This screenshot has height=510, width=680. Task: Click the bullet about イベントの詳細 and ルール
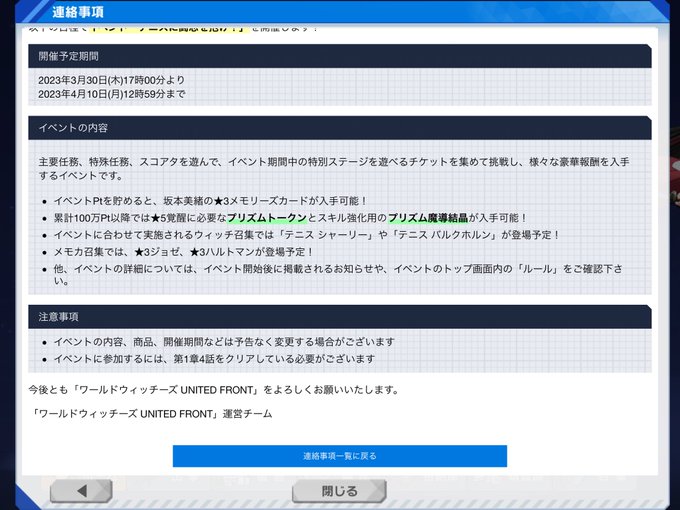coord(338,275)
